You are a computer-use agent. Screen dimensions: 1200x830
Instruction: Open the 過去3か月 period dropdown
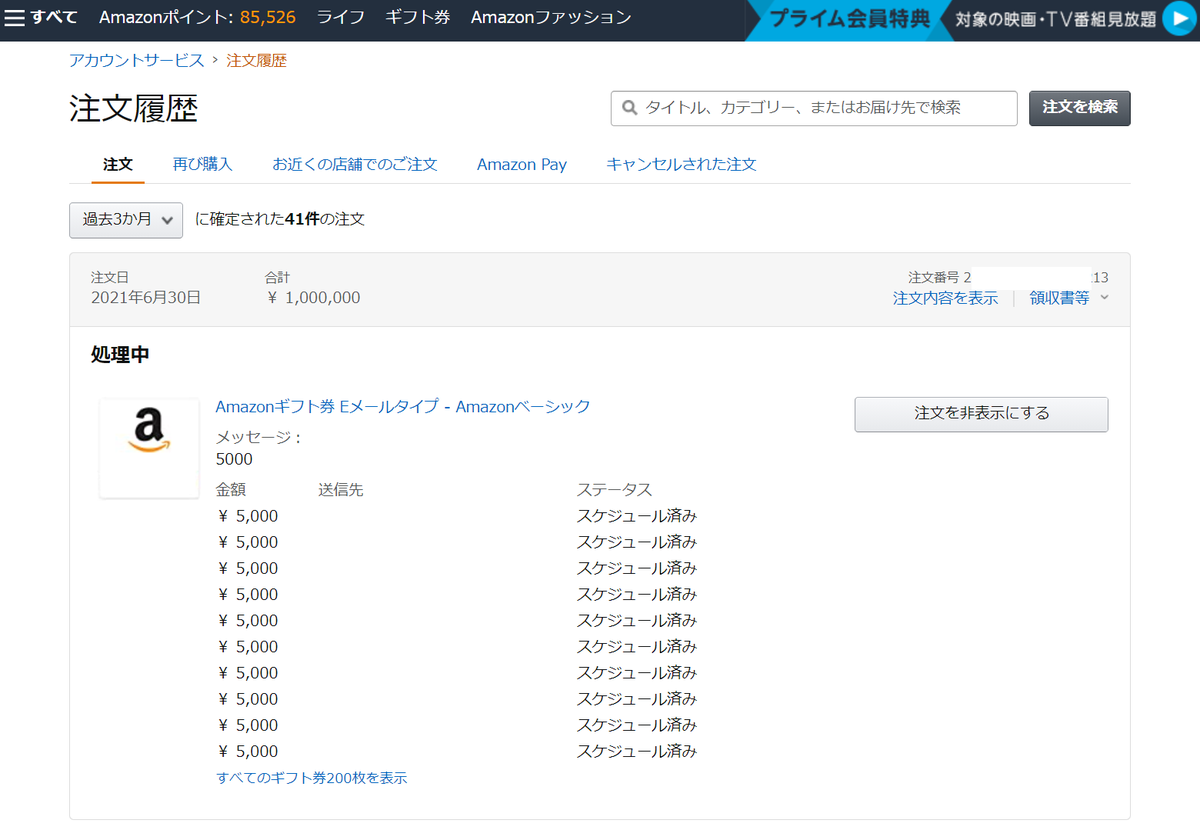(126, 220)
